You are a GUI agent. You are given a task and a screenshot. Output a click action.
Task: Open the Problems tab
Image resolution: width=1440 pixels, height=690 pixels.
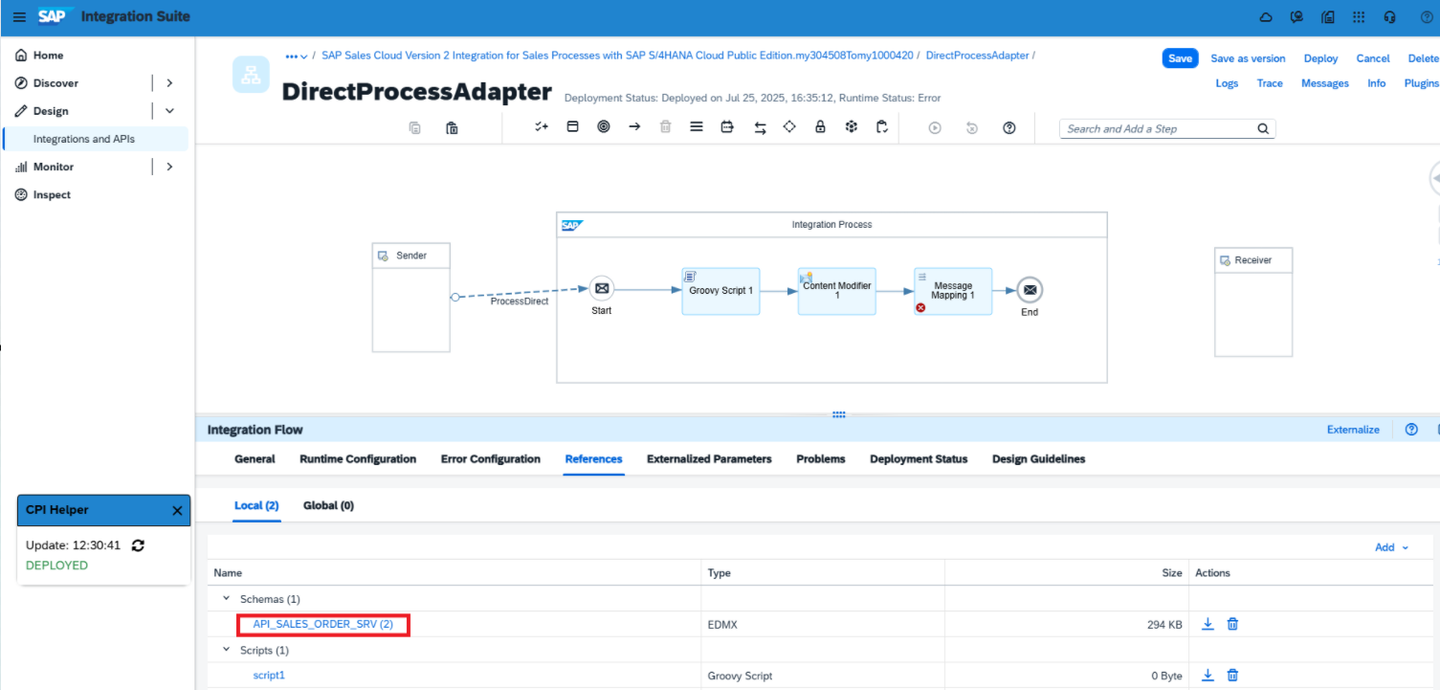point(821,459)
